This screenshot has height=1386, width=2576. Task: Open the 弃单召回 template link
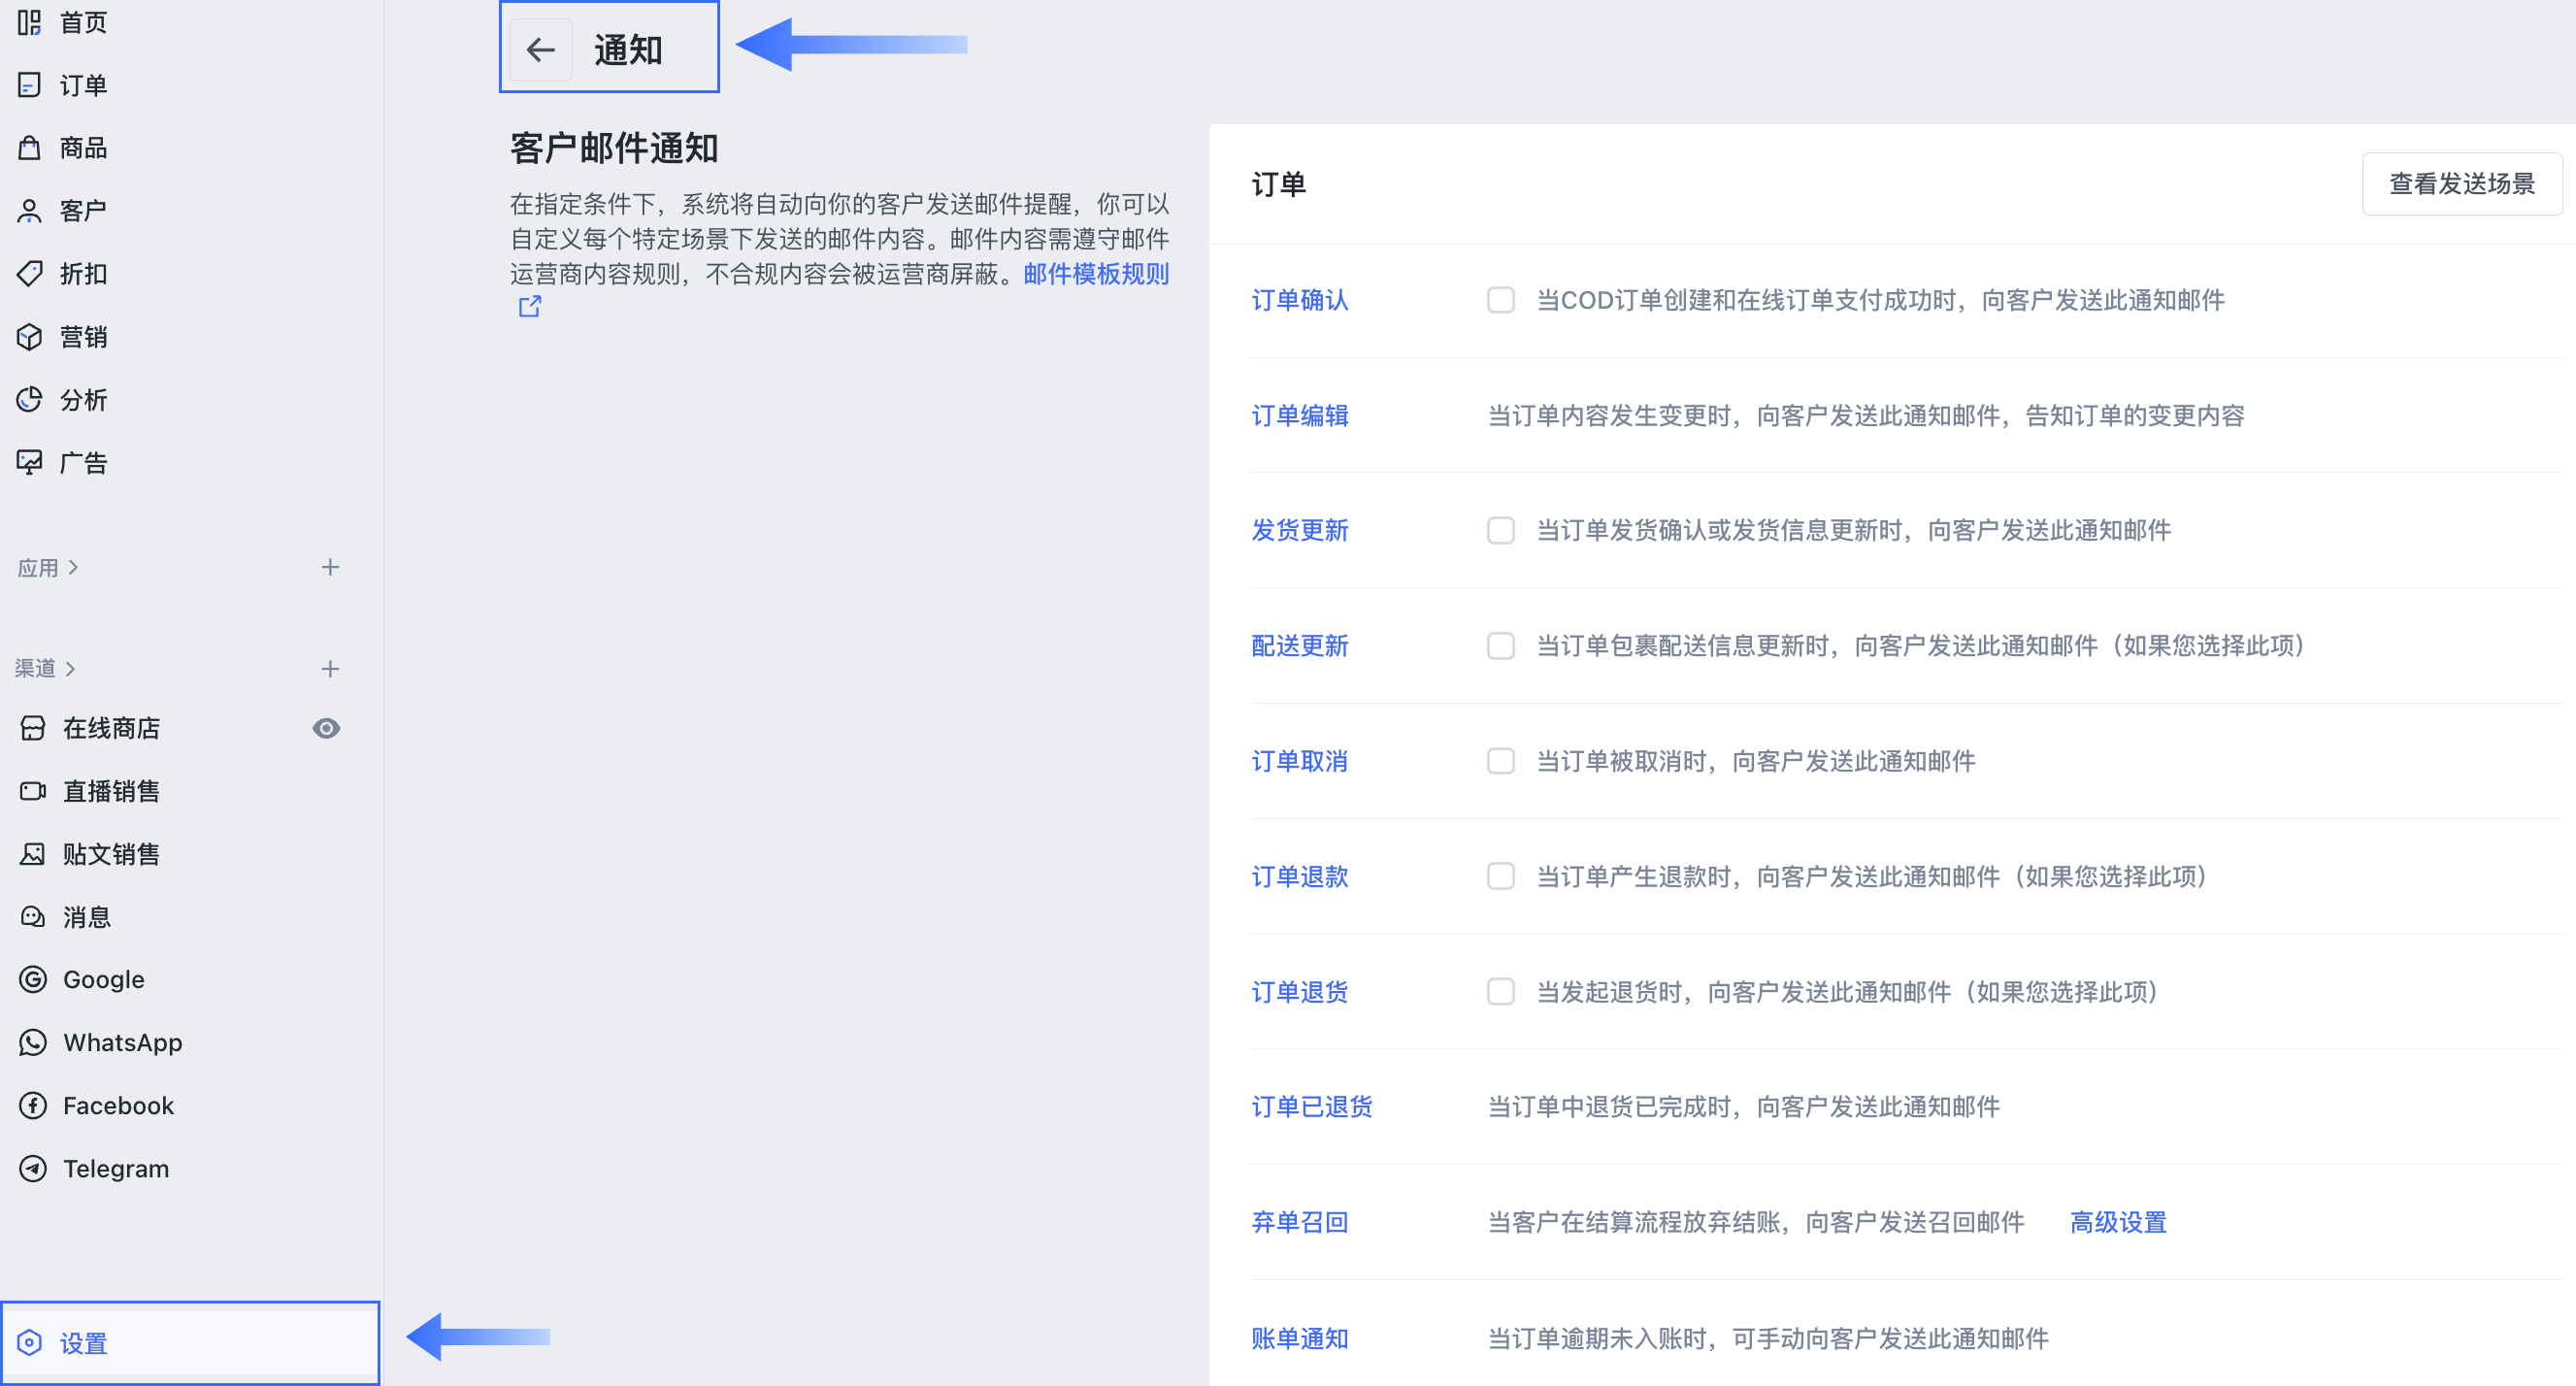(x=1300, y=1222)
